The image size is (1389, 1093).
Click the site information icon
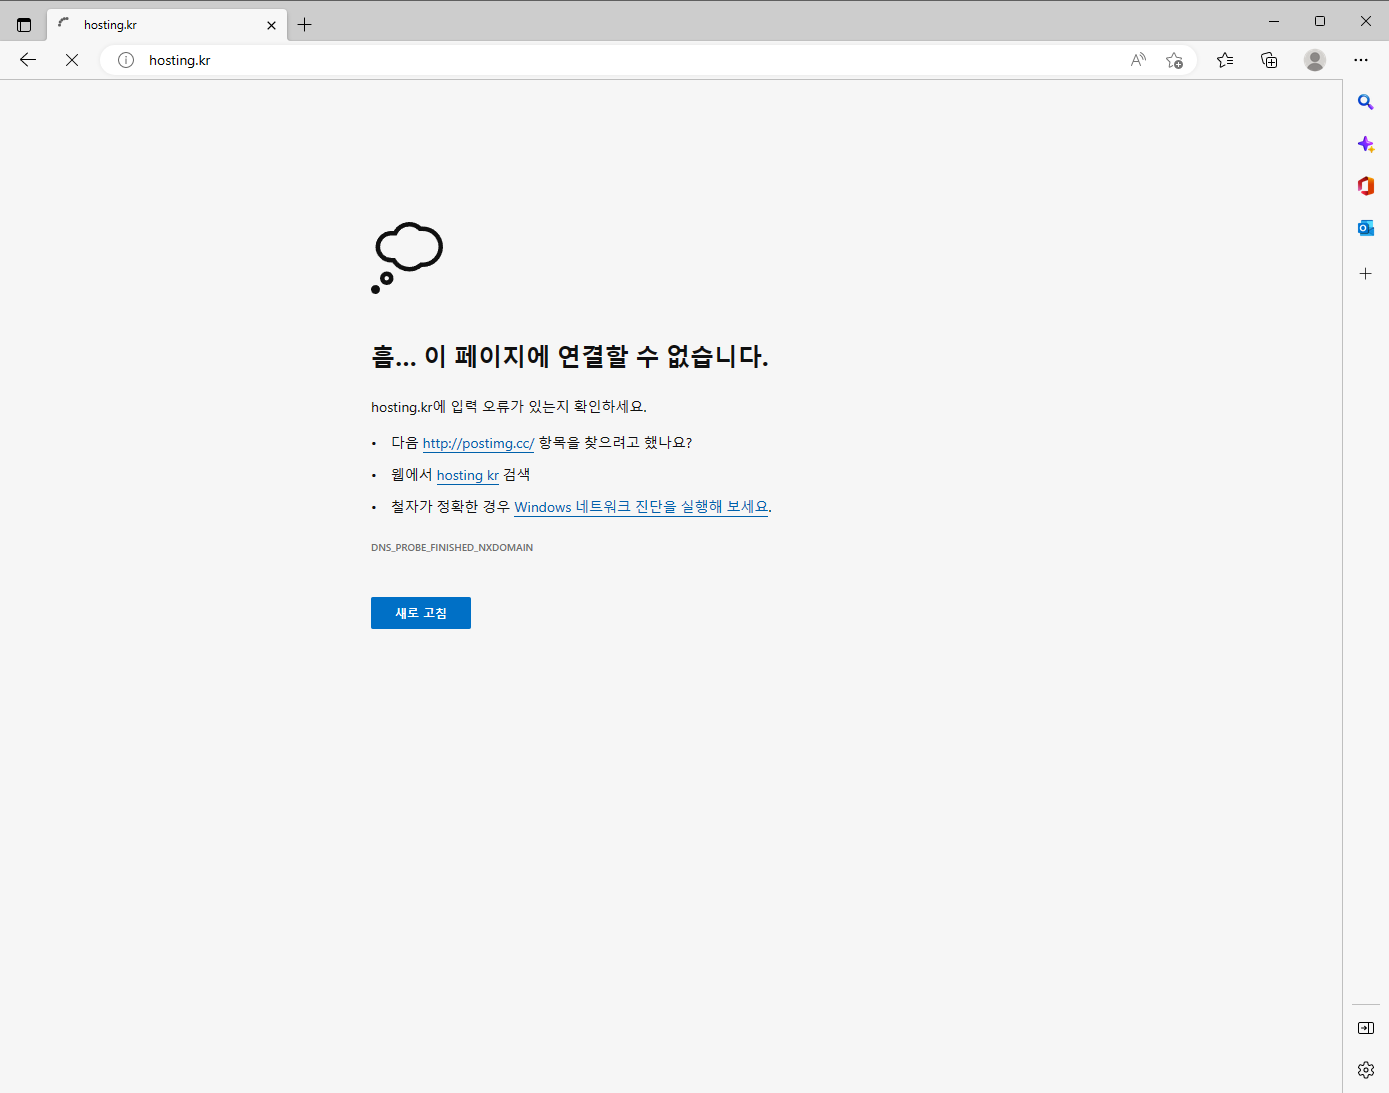(x=126, y=60)
